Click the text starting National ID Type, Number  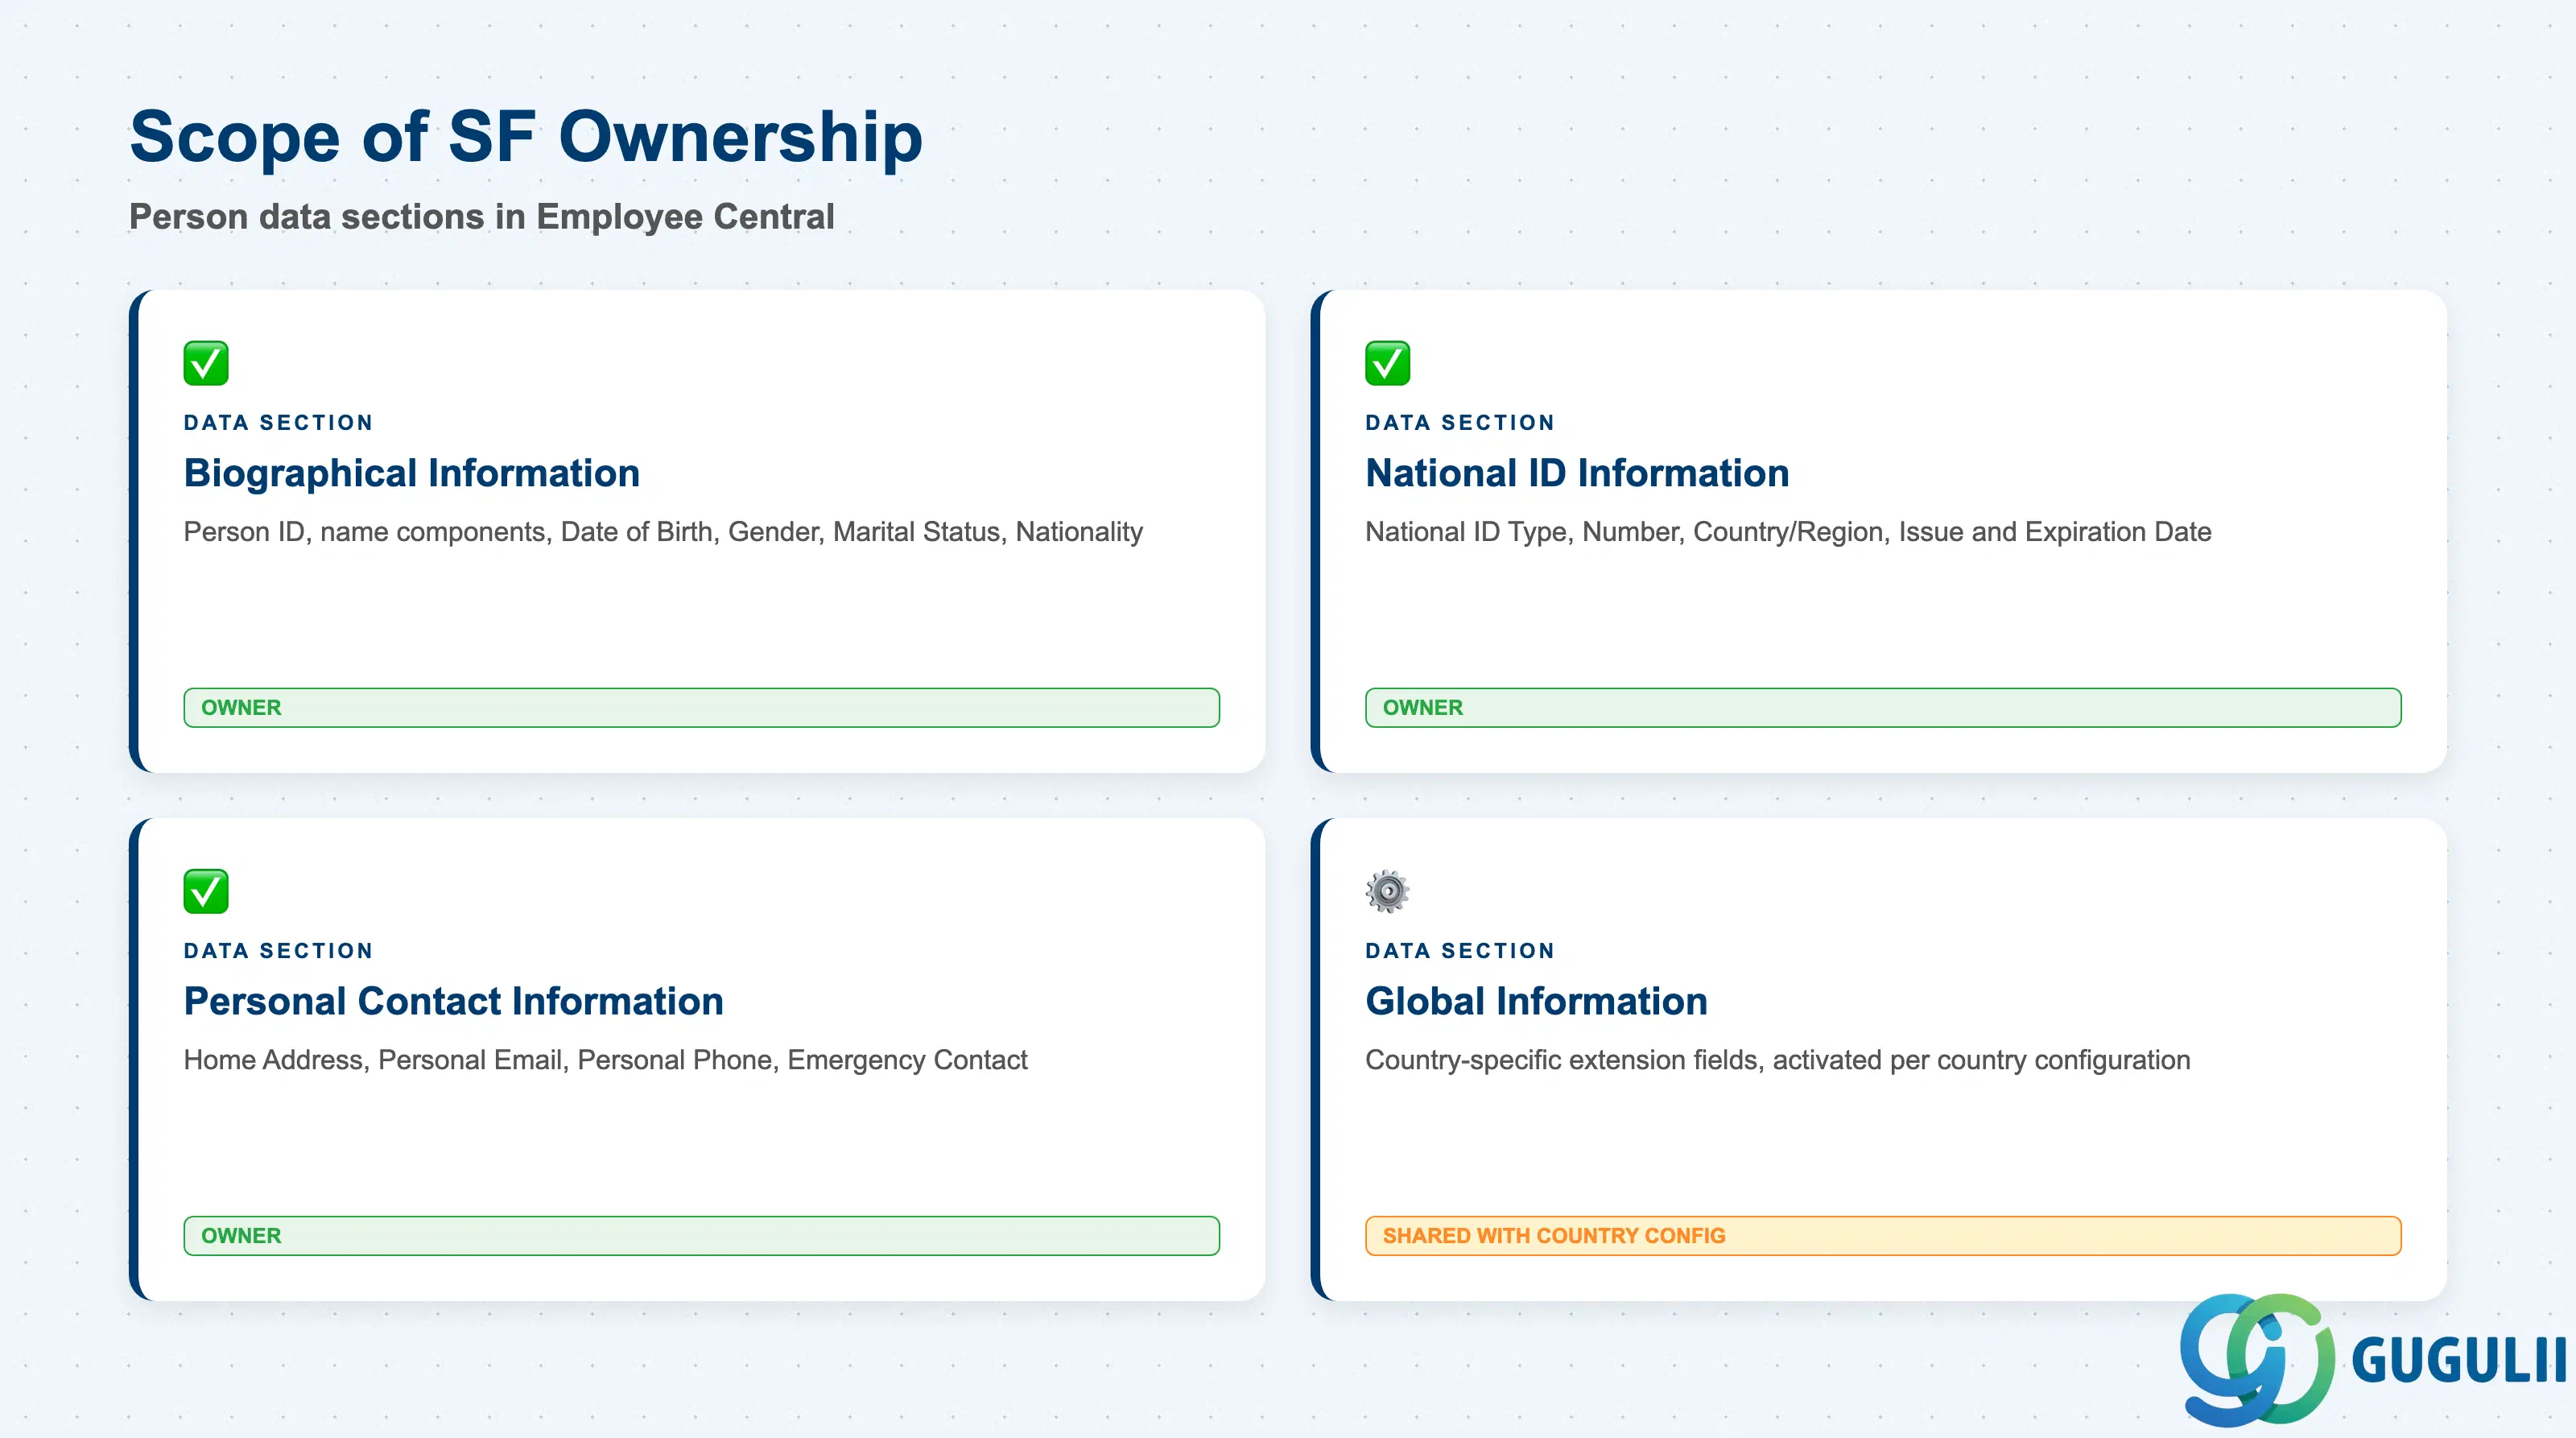[x=1788, y=532]
